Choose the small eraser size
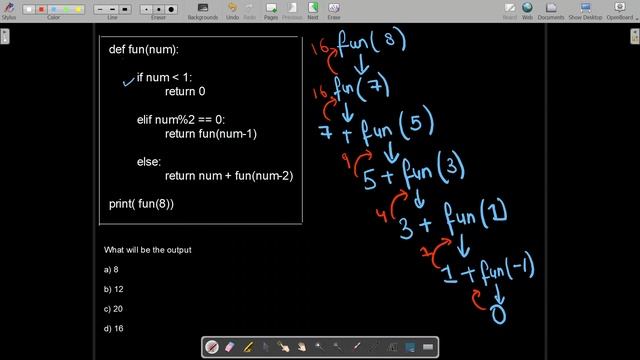Image resolution: width=640 pixels, height=360 pixels. point(146,9)
